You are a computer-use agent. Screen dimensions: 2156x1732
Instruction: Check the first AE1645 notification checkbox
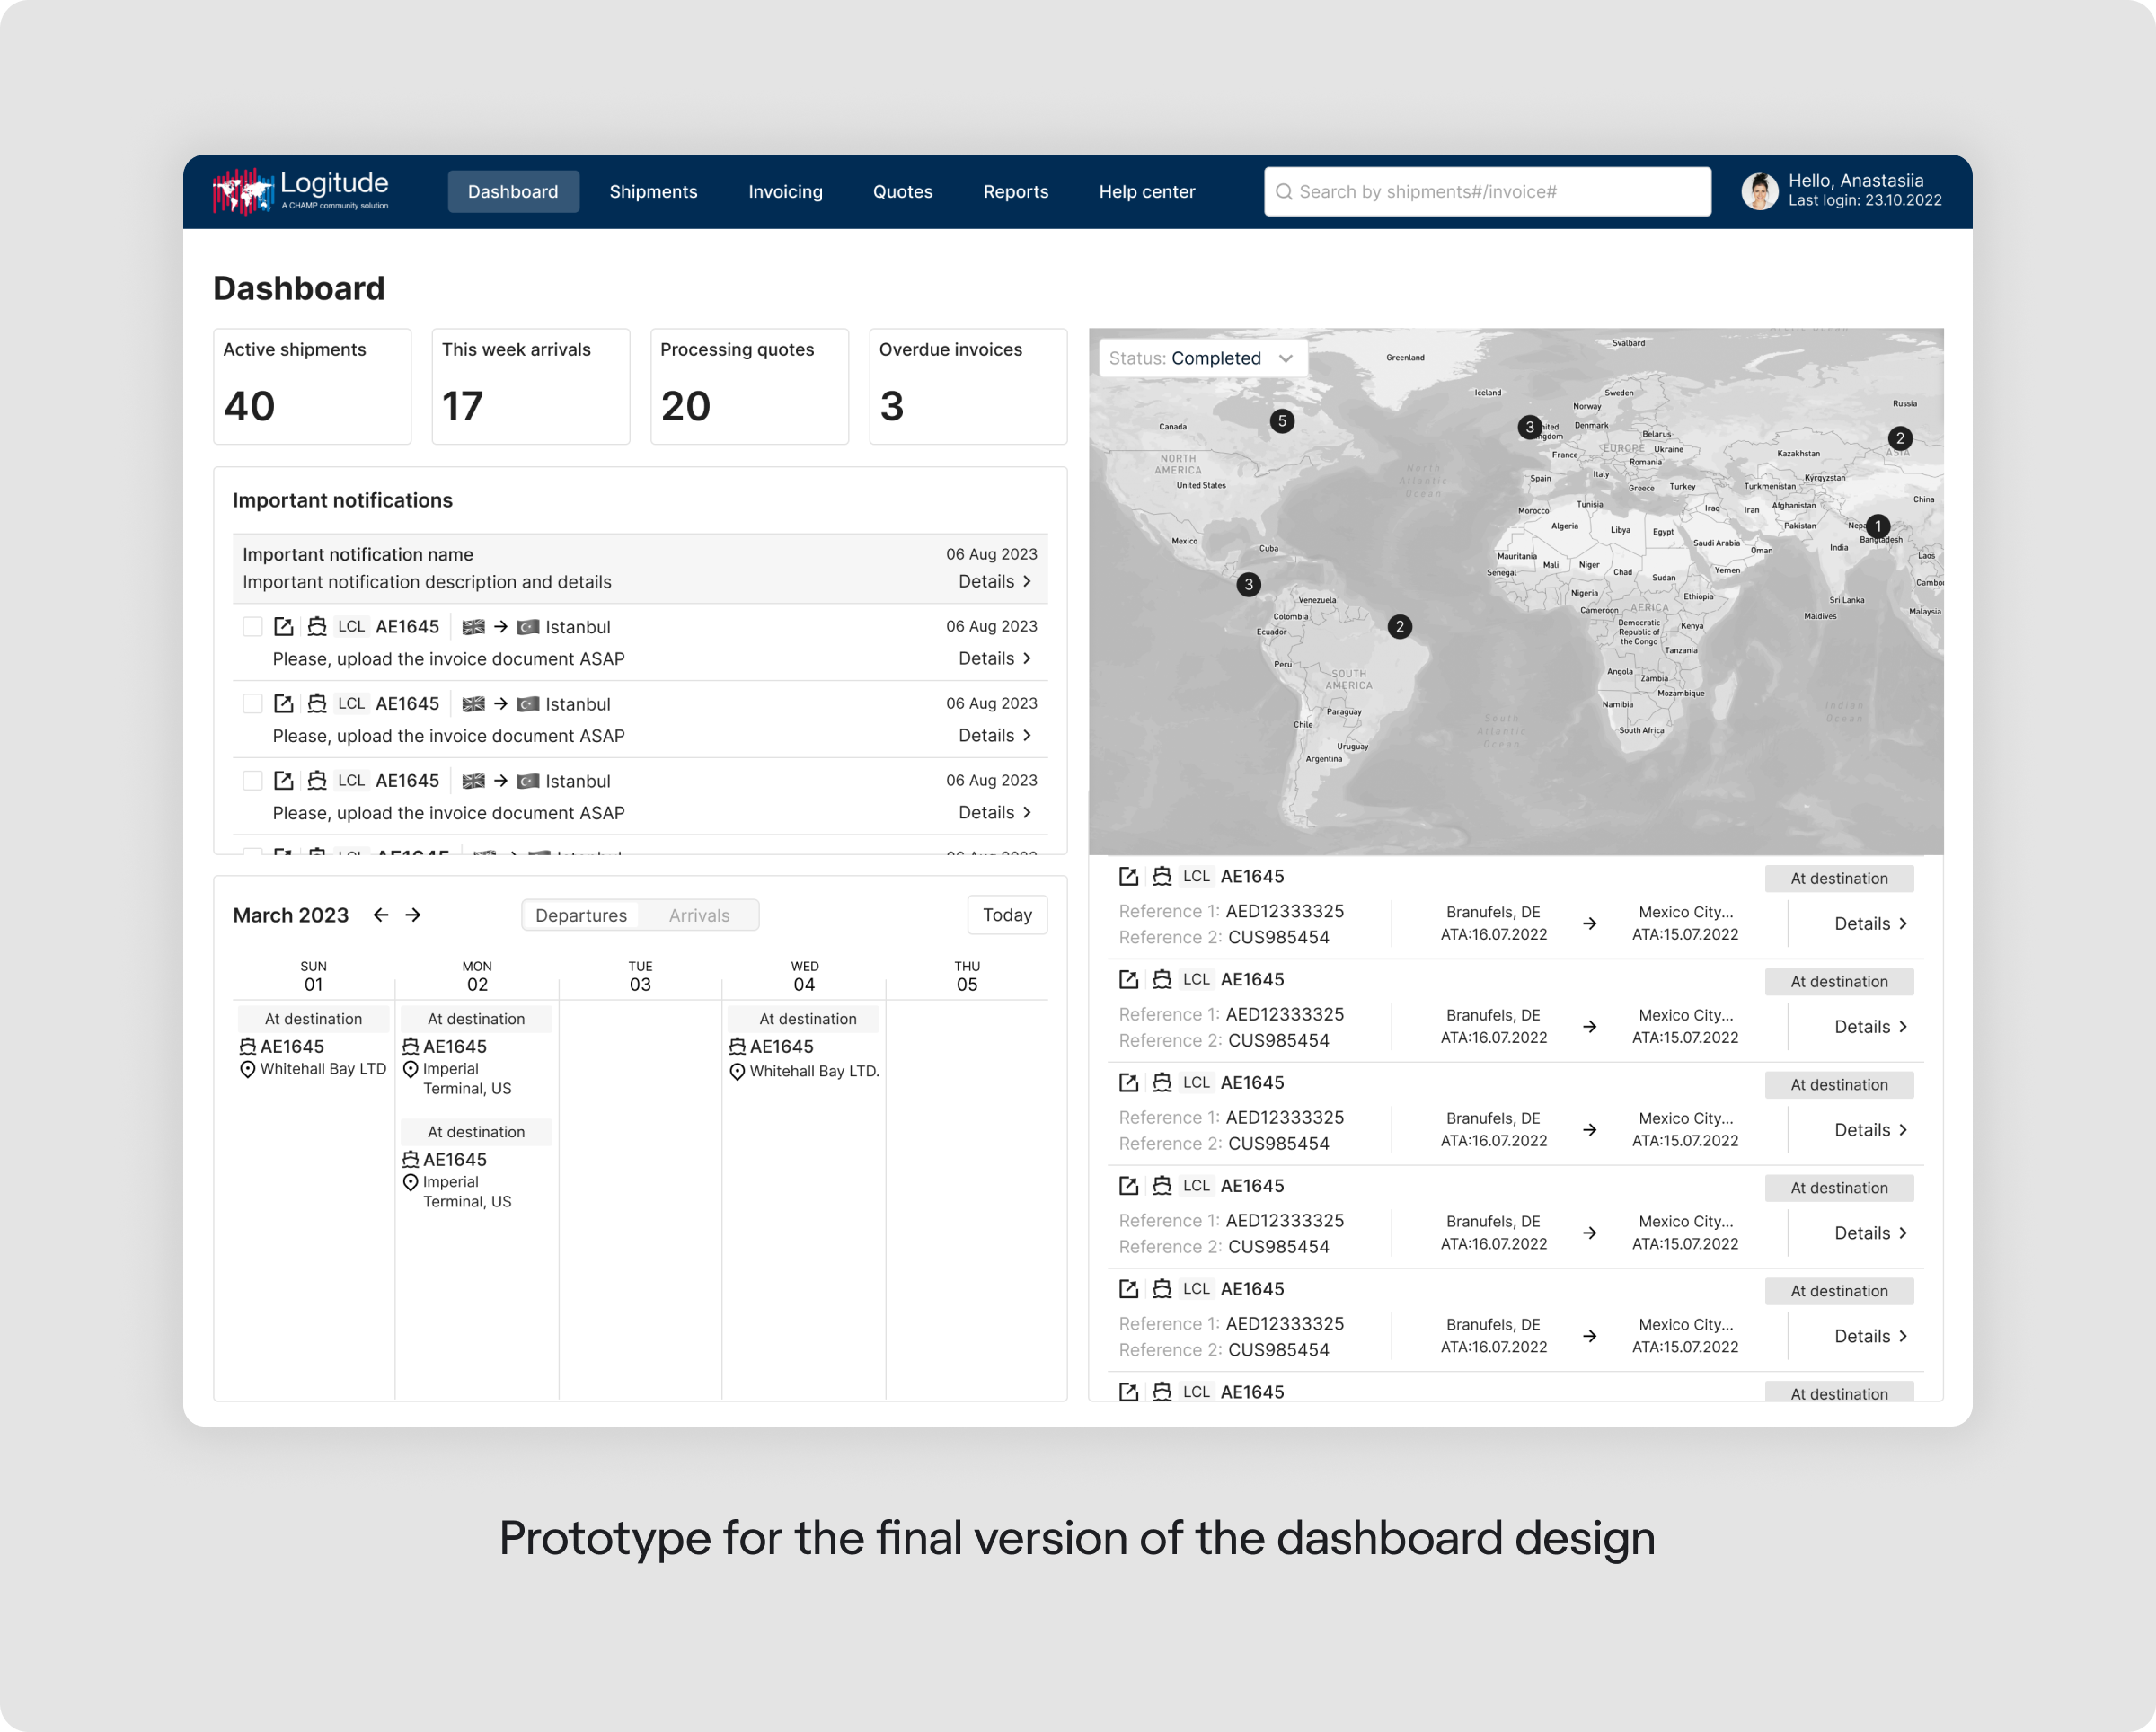[253, 627]
